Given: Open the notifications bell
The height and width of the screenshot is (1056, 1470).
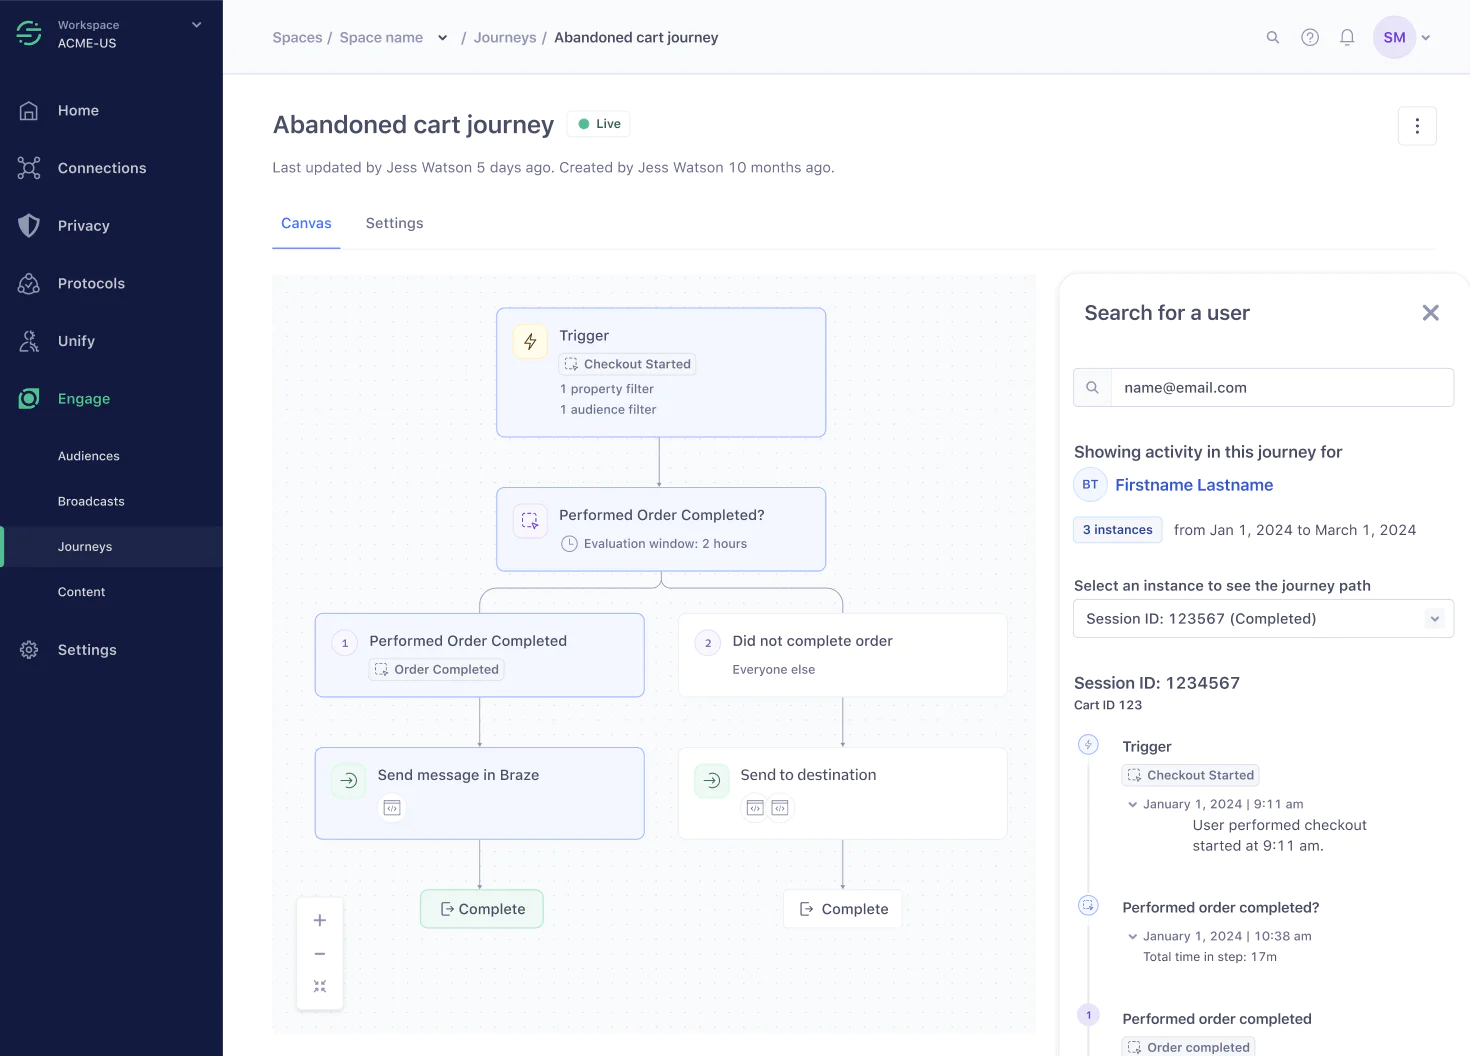Looking at the screenshot, I should pos(1347,38).
